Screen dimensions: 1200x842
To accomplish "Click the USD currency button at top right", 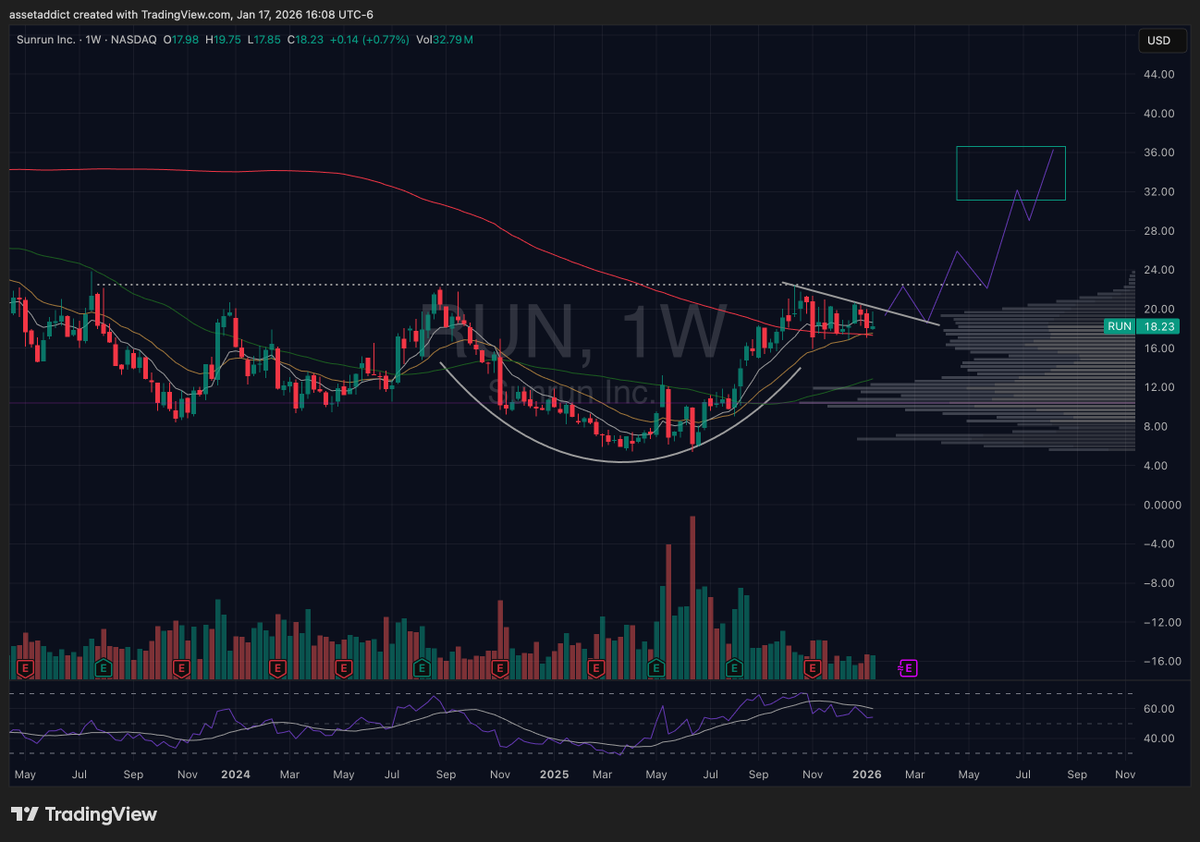I will tap(1162, 41).
